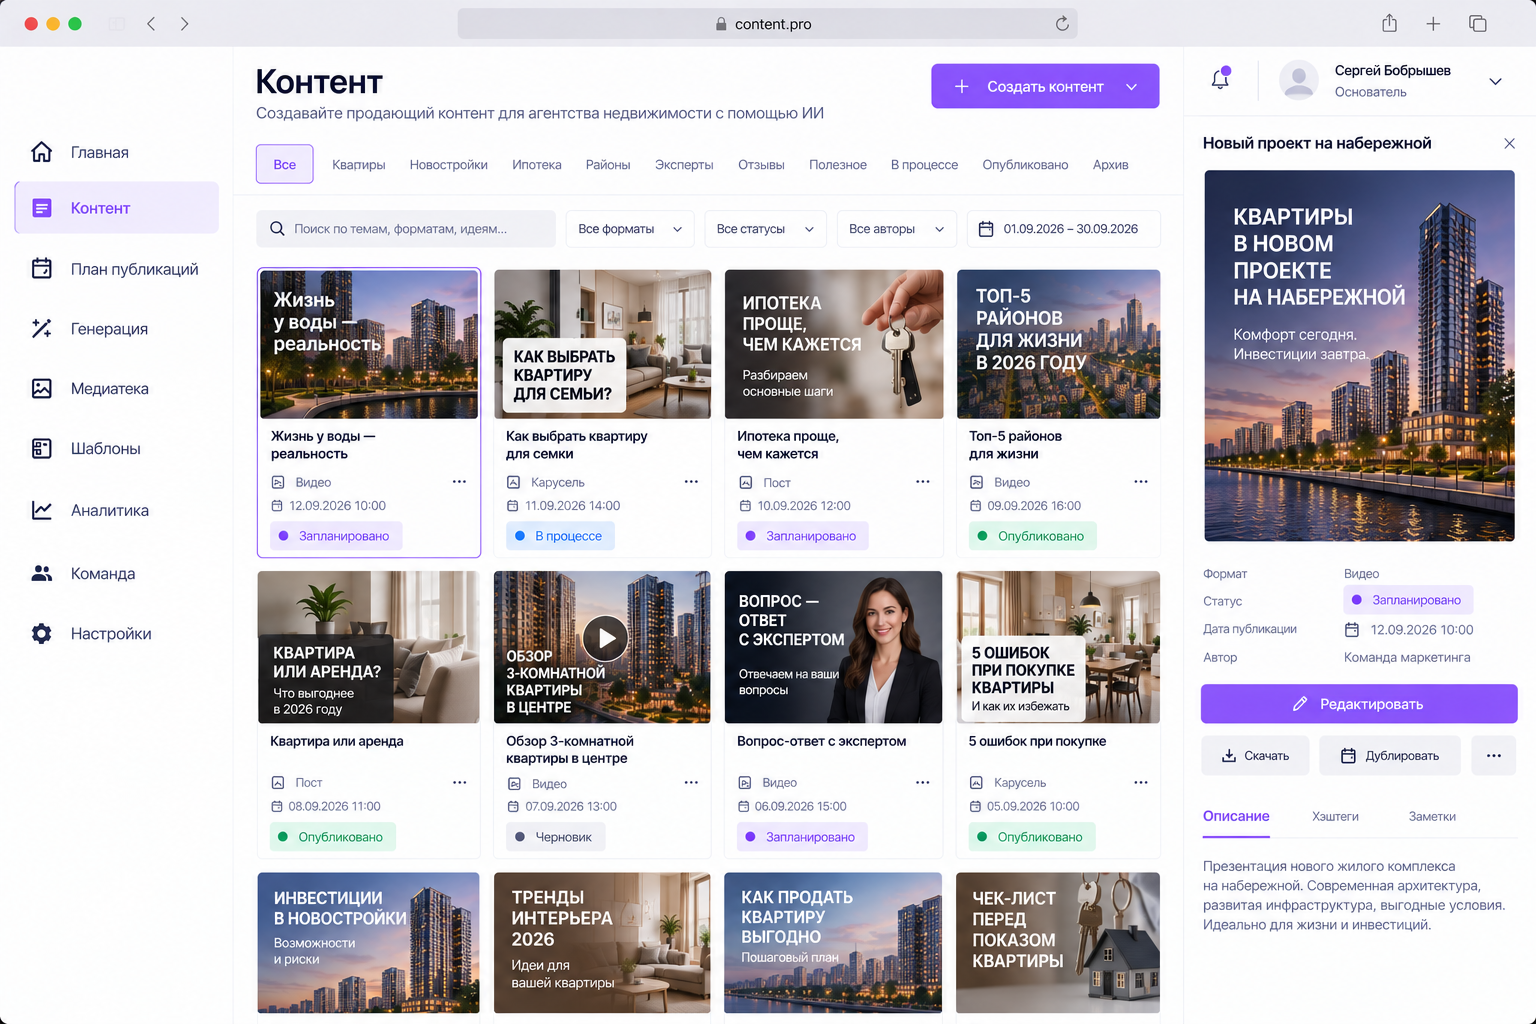
Task: Switch to the Новостройки tab
Action: pyautogui.click(x=449, y=165)
